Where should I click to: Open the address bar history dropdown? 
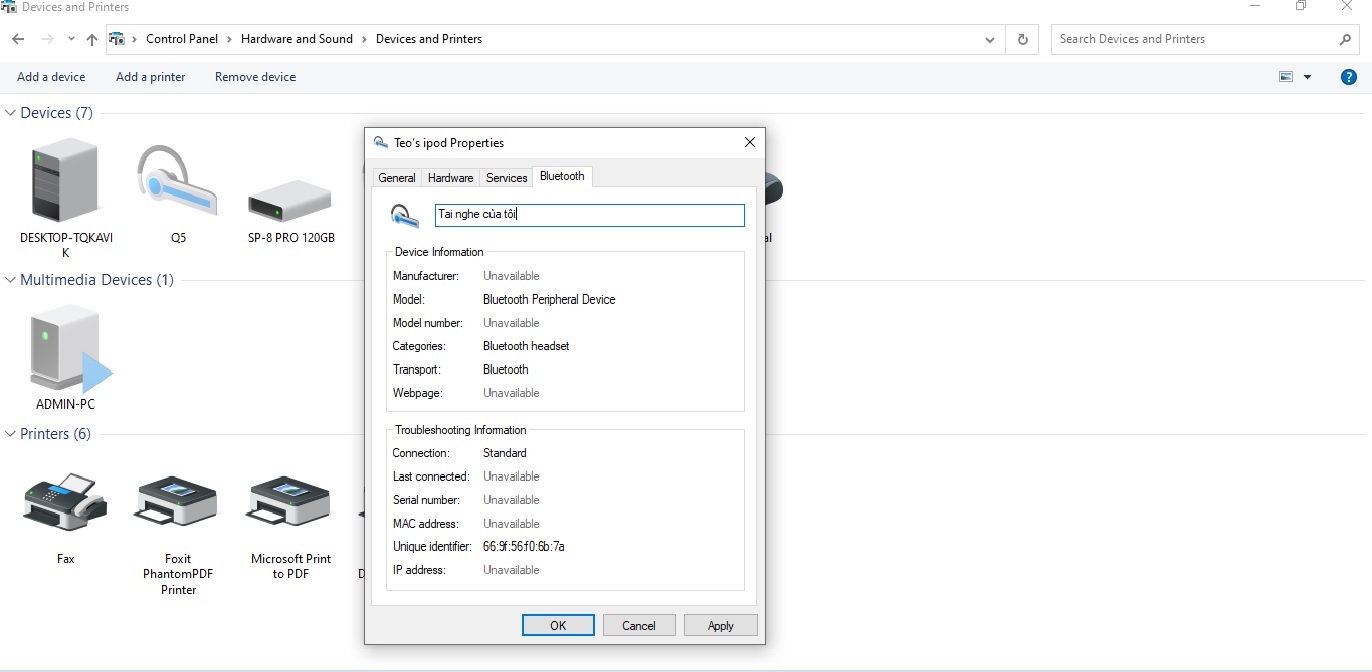tap(990, 40)
